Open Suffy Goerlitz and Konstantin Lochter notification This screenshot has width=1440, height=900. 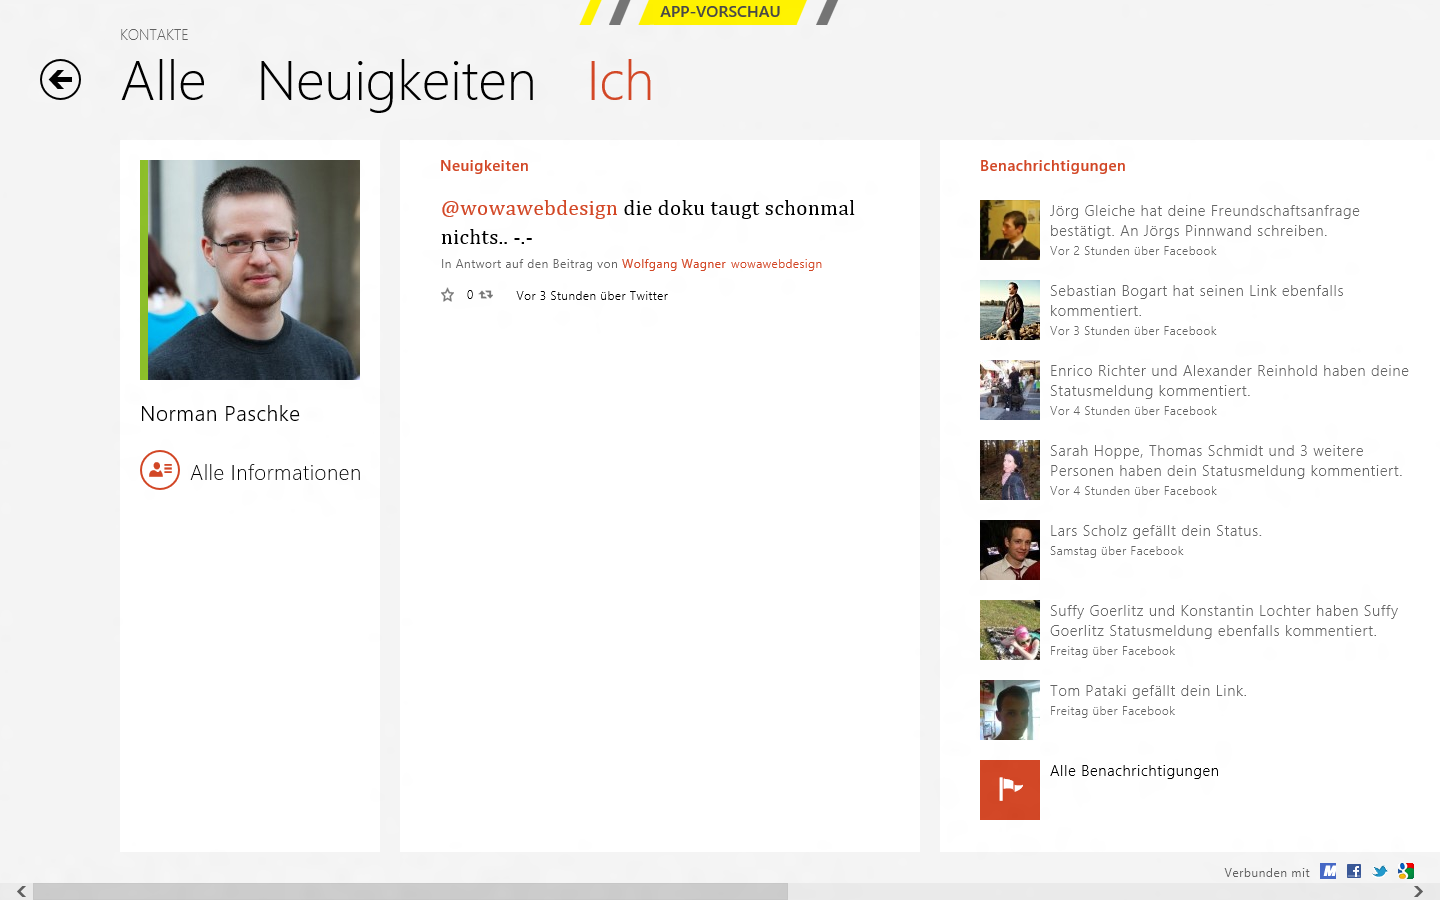(1224, 621)
